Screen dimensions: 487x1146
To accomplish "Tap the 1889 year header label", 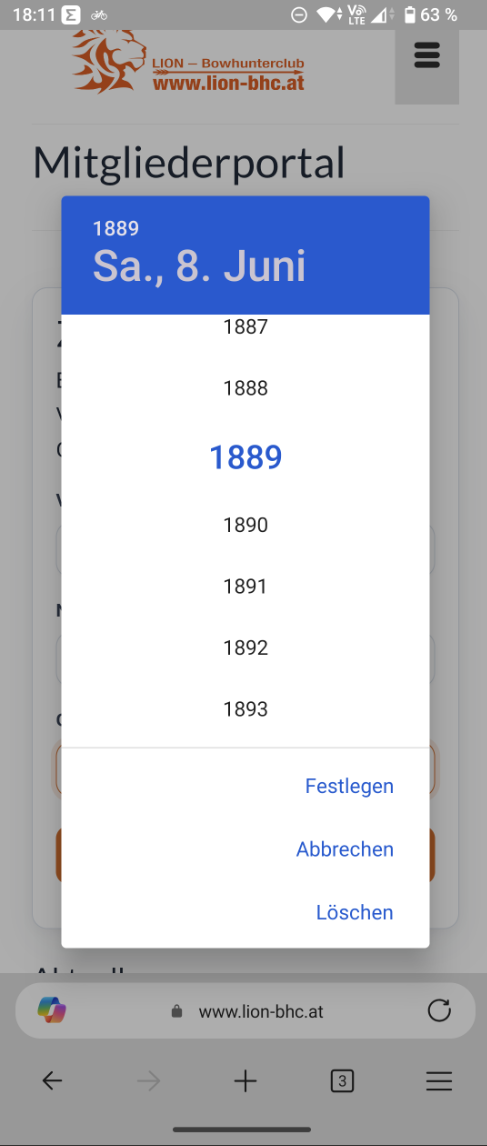I will pos(116,229).
